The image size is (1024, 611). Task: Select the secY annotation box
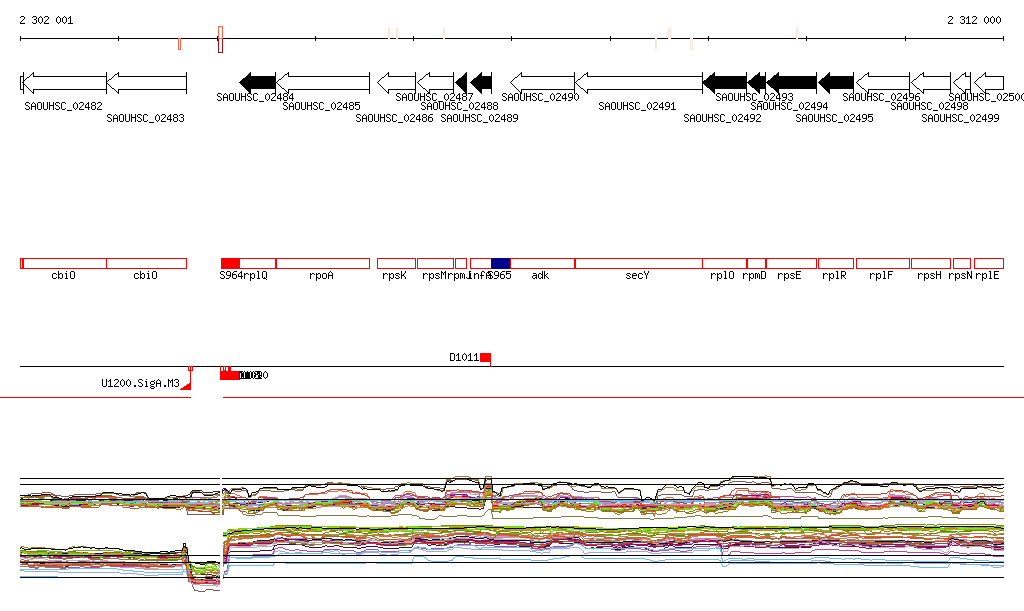tap(638, 263)
